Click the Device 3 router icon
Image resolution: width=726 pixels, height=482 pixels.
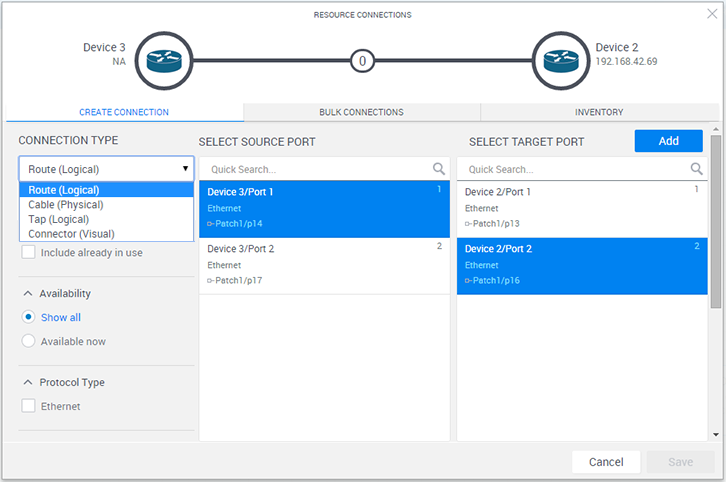tap(162, 60)
